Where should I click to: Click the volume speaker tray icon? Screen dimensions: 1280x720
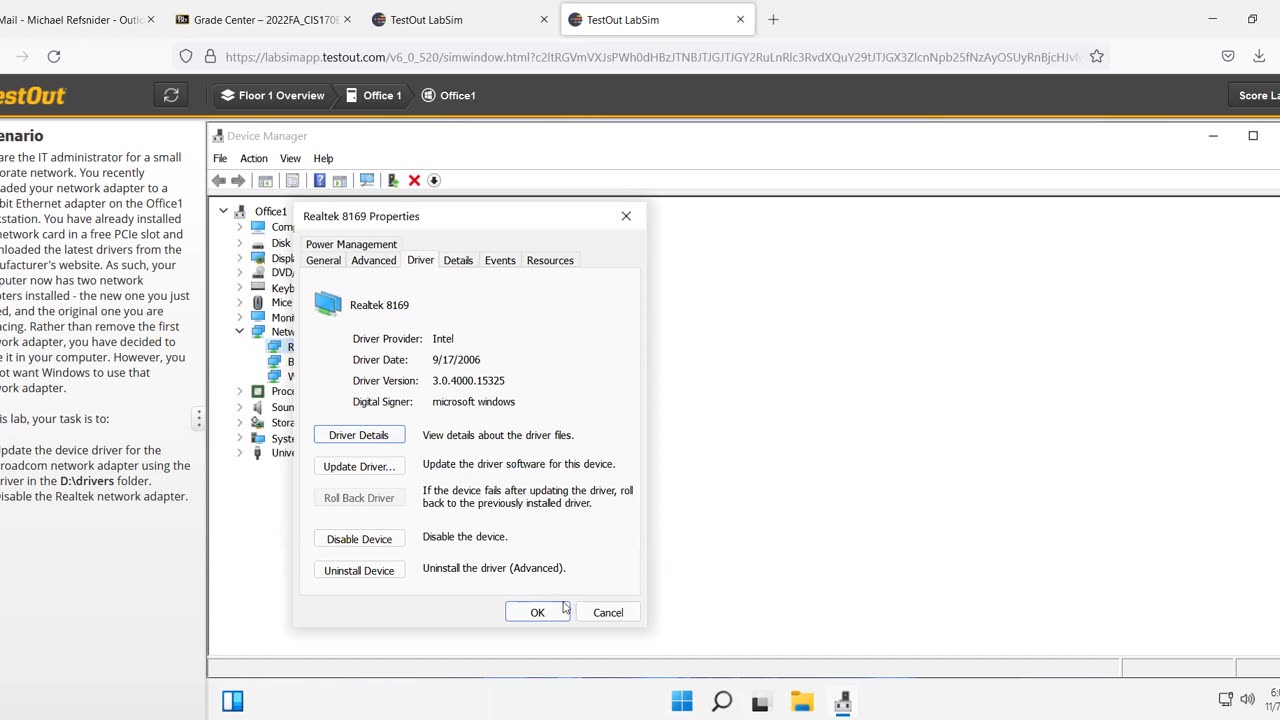pos(1247,699)
